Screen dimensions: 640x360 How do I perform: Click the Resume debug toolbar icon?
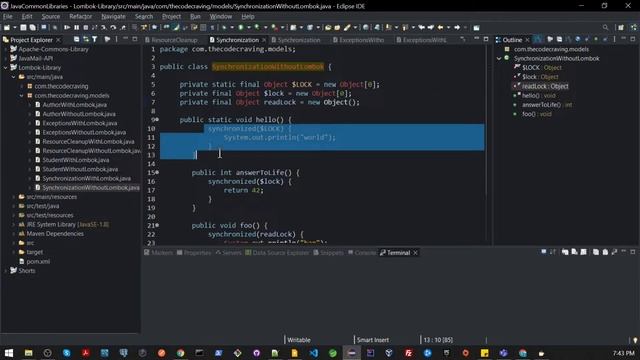[67, 27]
